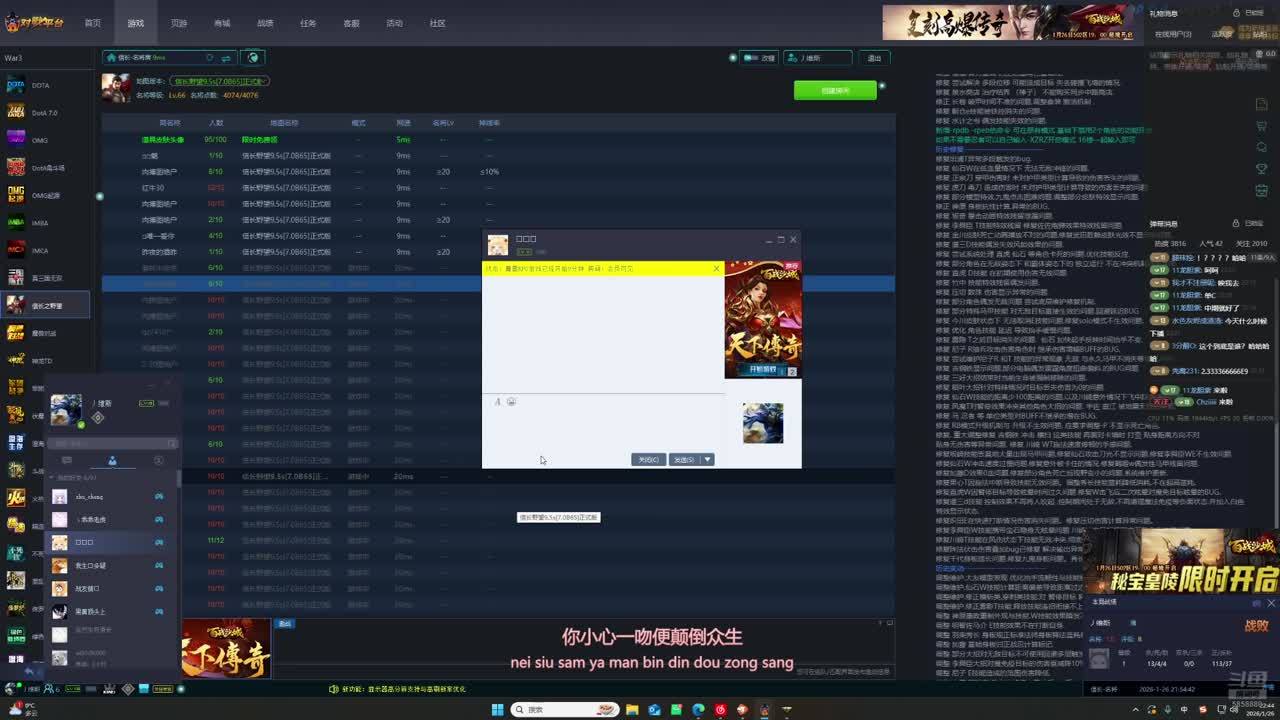This screenshot has height=720, width=1280.
Task: Click the 退出 button in the room bar
Action: pyautogui.click(x=875, y=58)
